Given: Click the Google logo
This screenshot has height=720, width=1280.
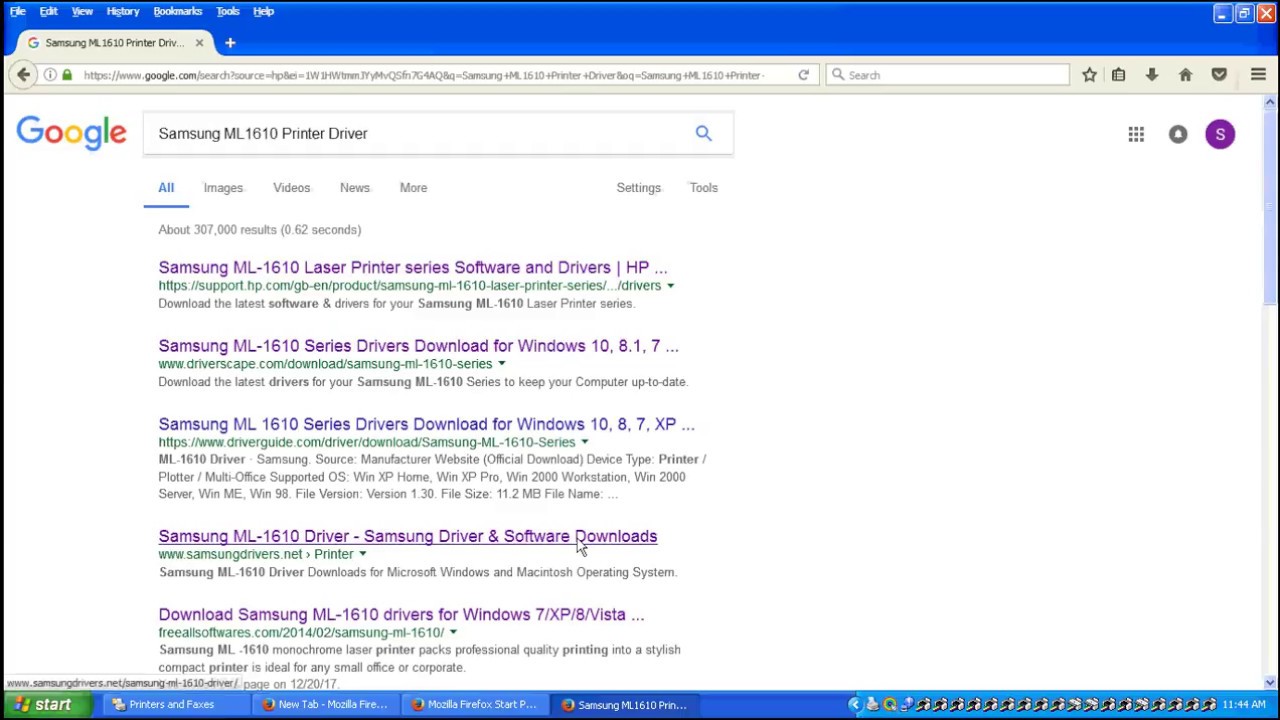Looking at the screenshot, I should (x=71, y=133).
